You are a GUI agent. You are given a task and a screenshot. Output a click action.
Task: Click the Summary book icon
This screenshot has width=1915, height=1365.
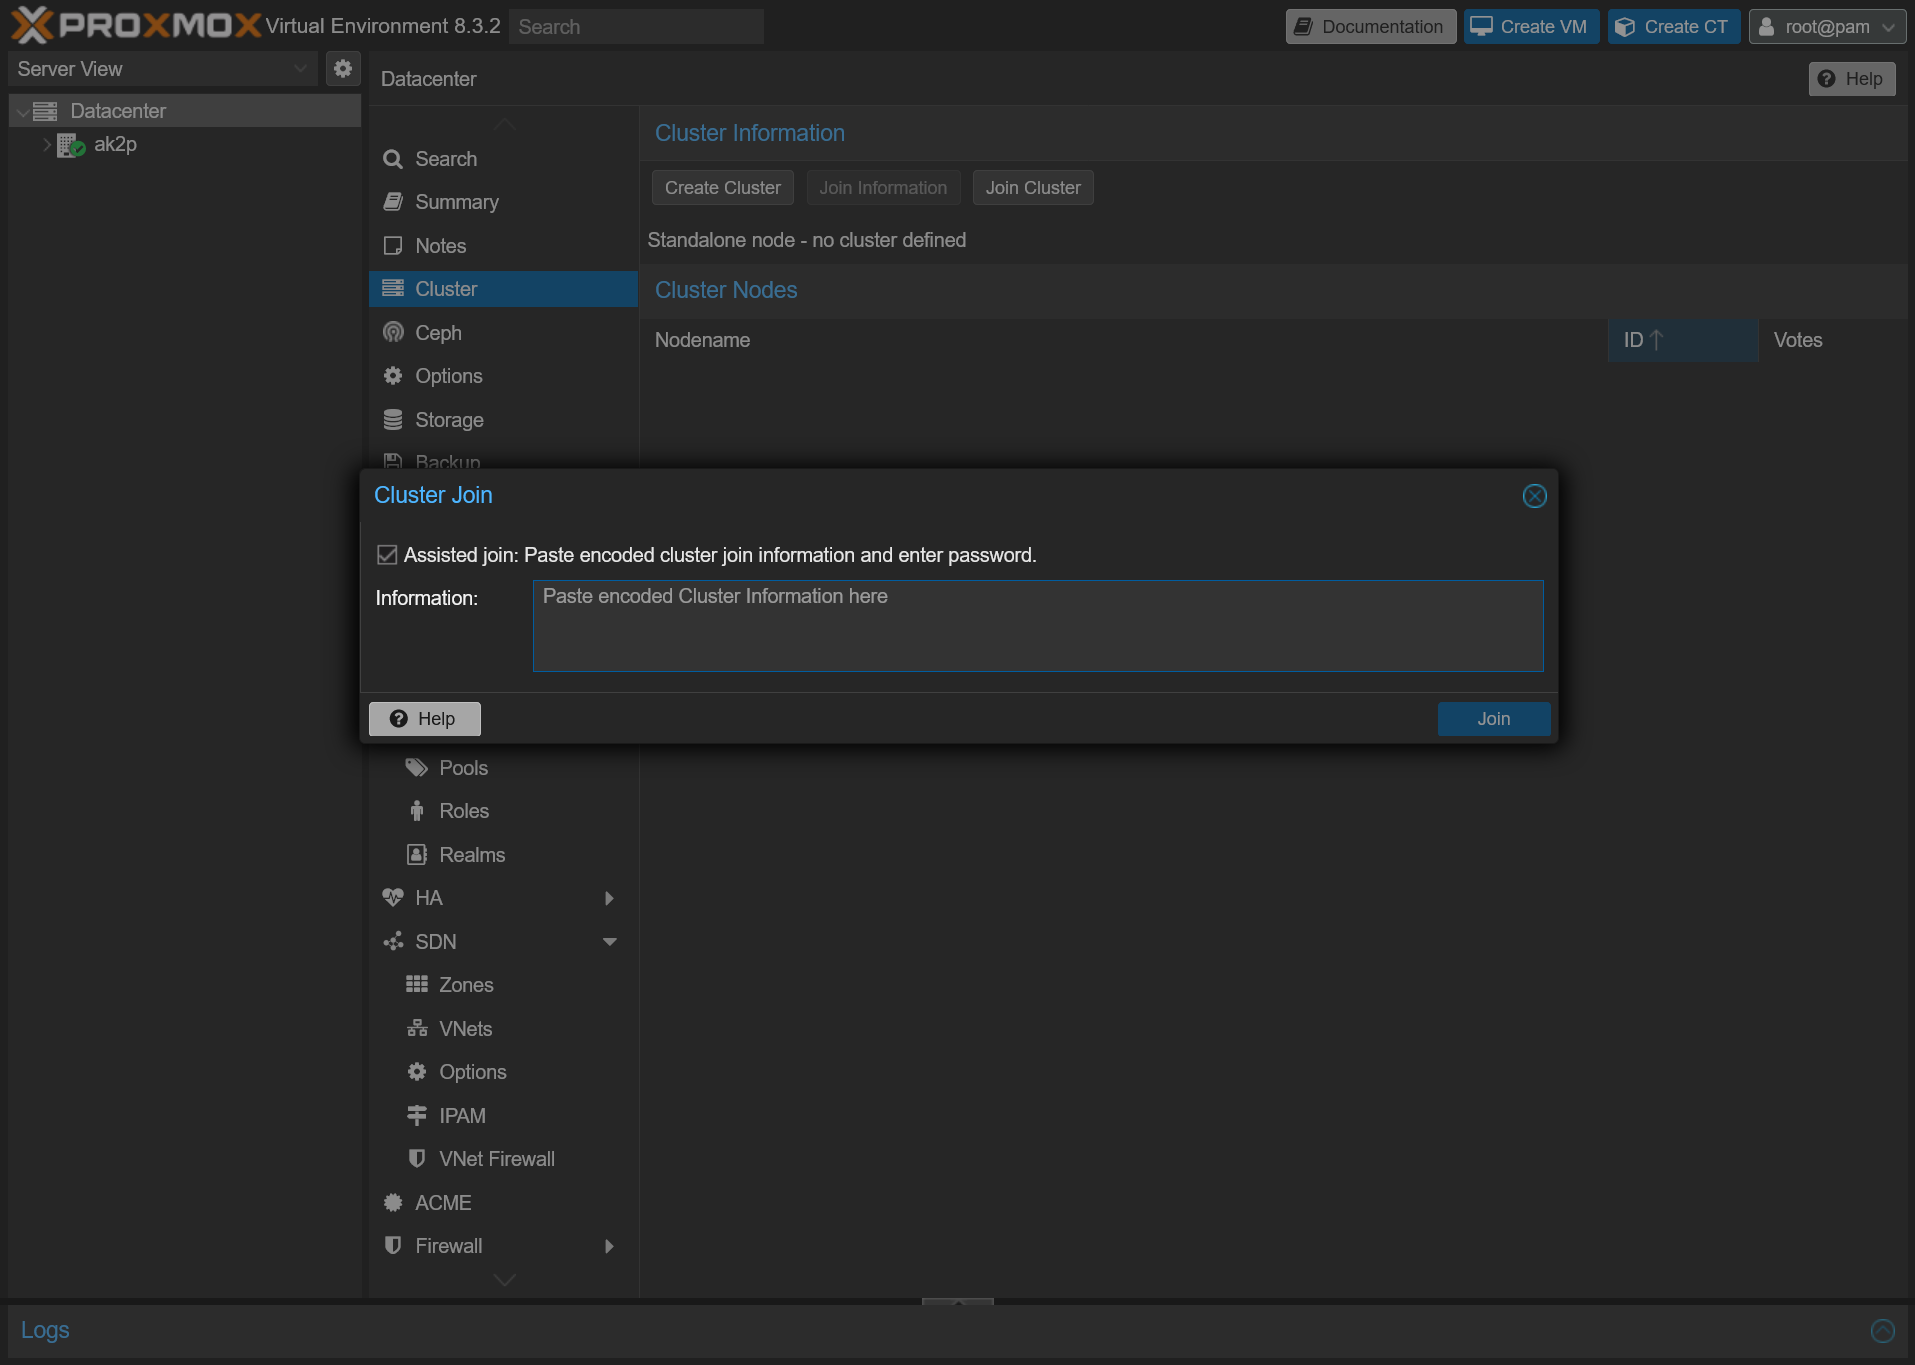click(393, 202)
